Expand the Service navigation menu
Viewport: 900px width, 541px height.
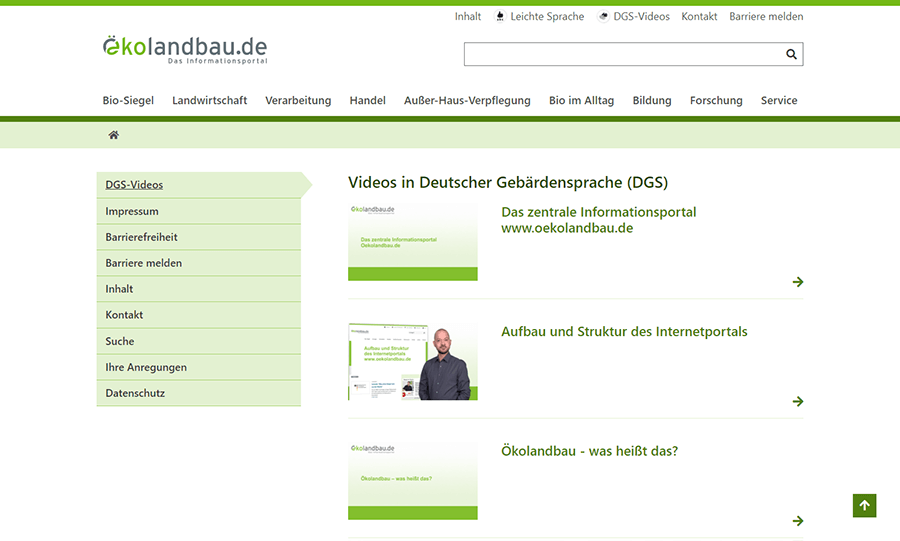779,101
